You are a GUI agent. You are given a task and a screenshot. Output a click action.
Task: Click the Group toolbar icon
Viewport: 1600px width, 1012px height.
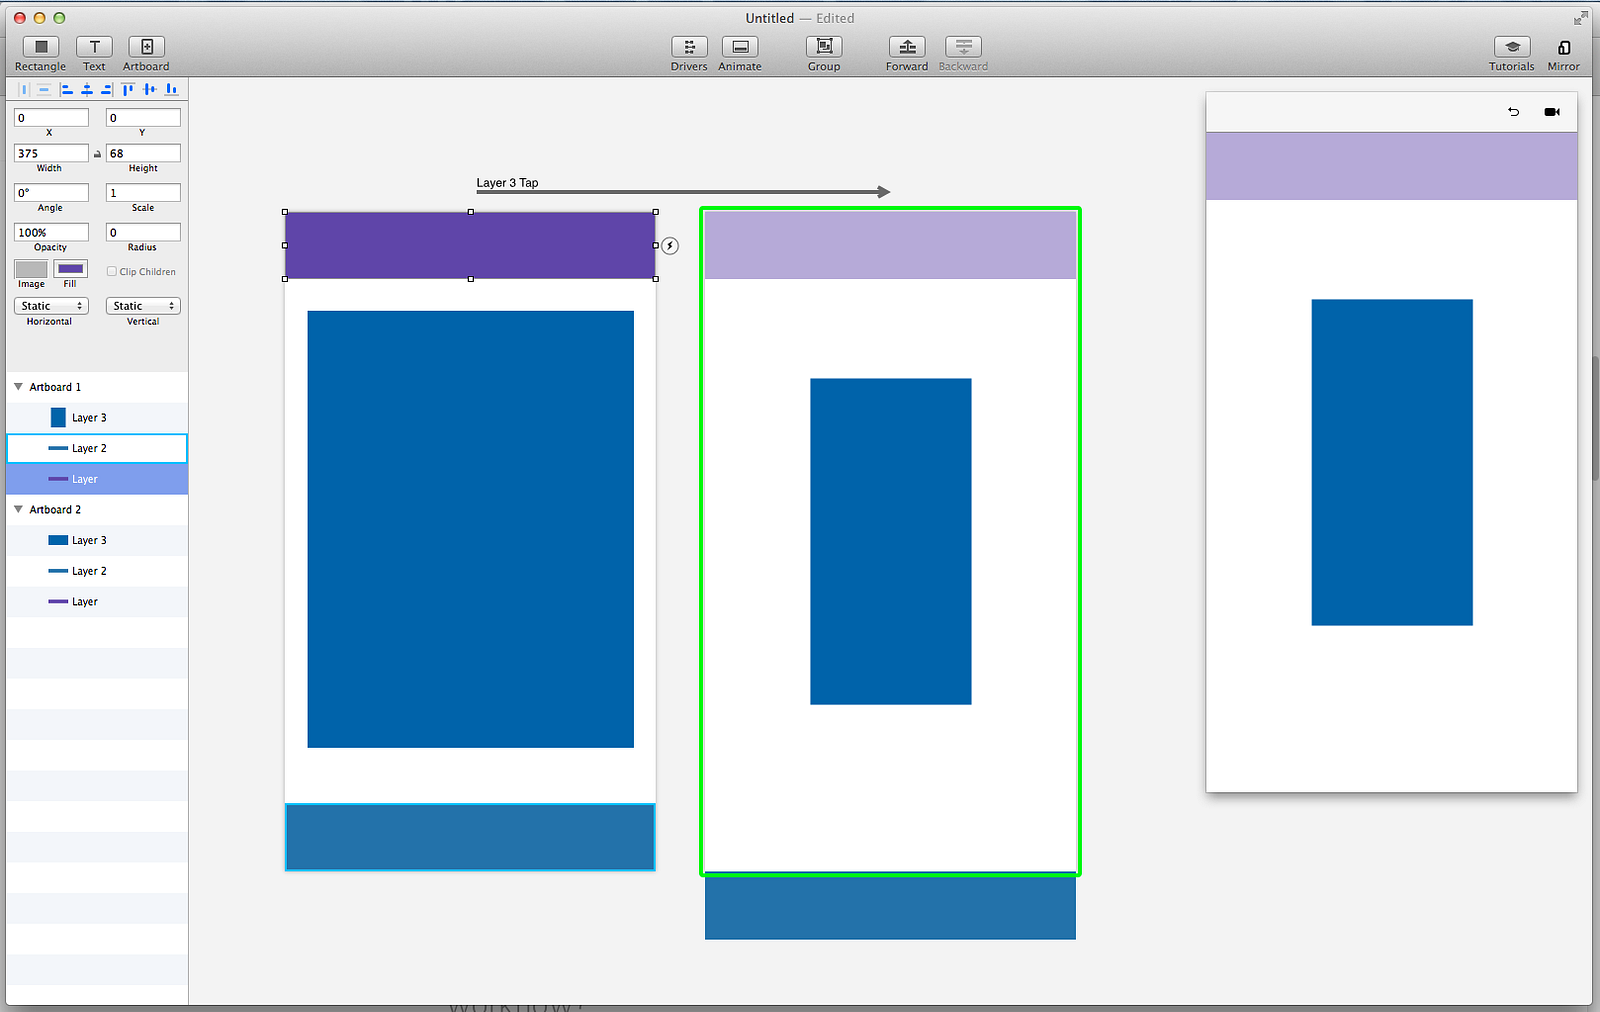[x=824, y=47]
